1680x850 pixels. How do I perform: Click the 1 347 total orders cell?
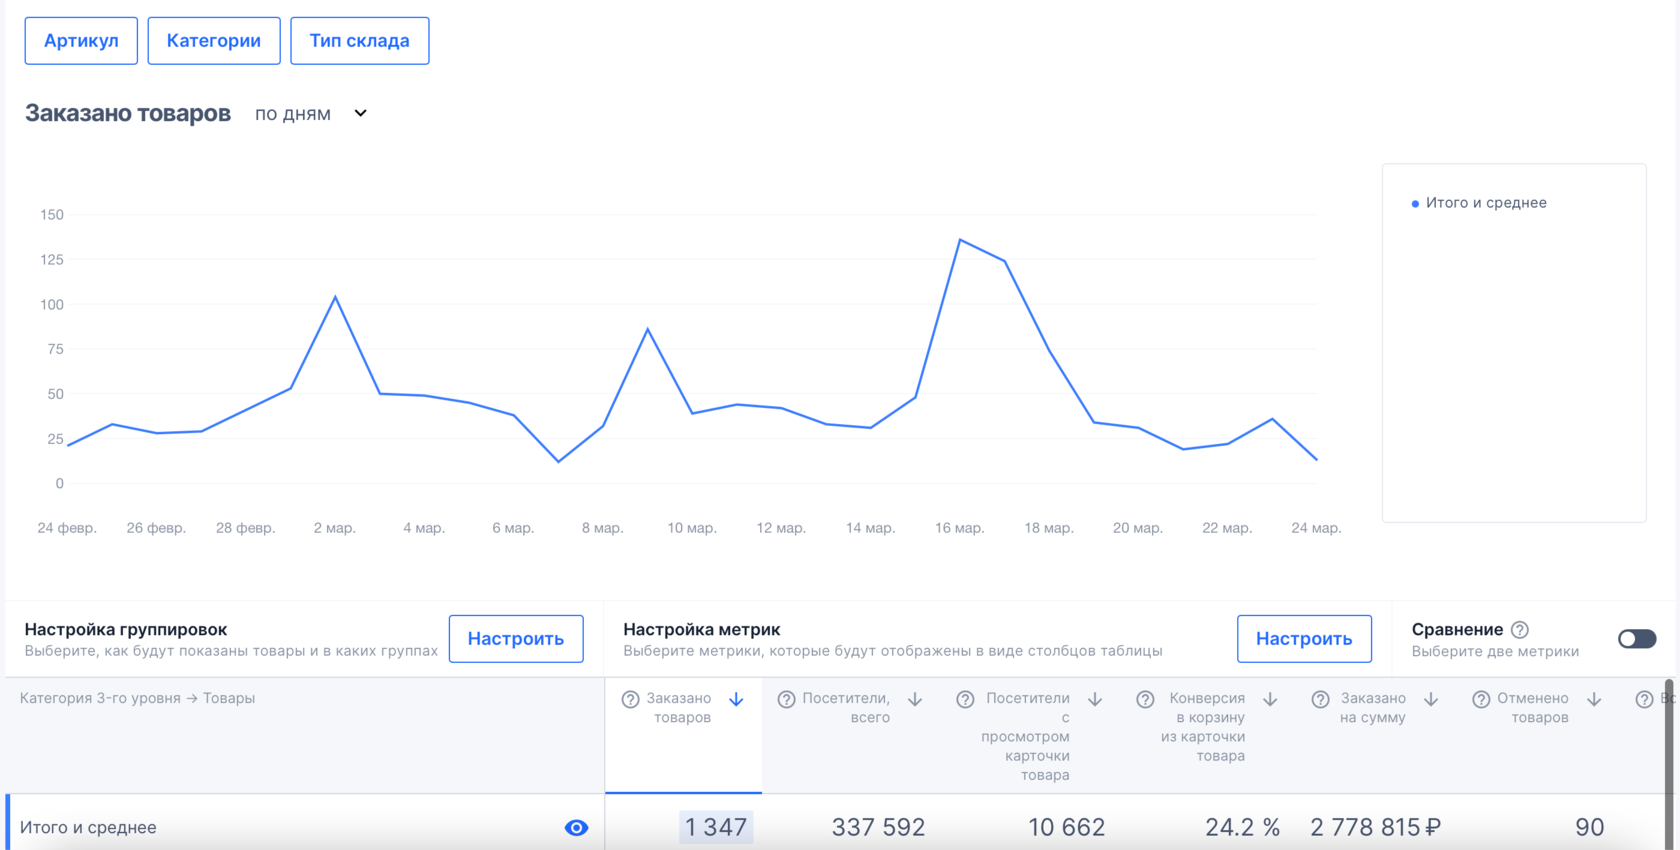pyautogui.click(x=716, y=827)
